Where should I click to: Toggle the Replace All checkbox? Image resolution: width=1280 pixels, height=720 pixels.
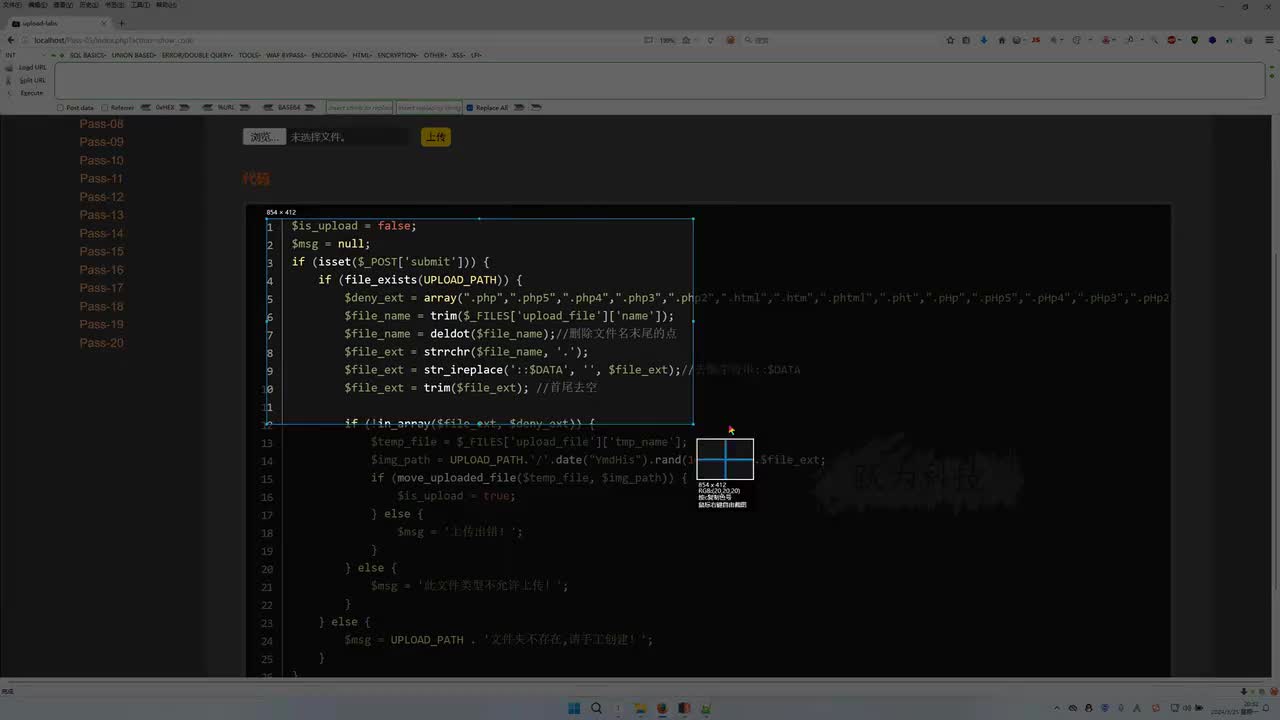tap(470, 108)
